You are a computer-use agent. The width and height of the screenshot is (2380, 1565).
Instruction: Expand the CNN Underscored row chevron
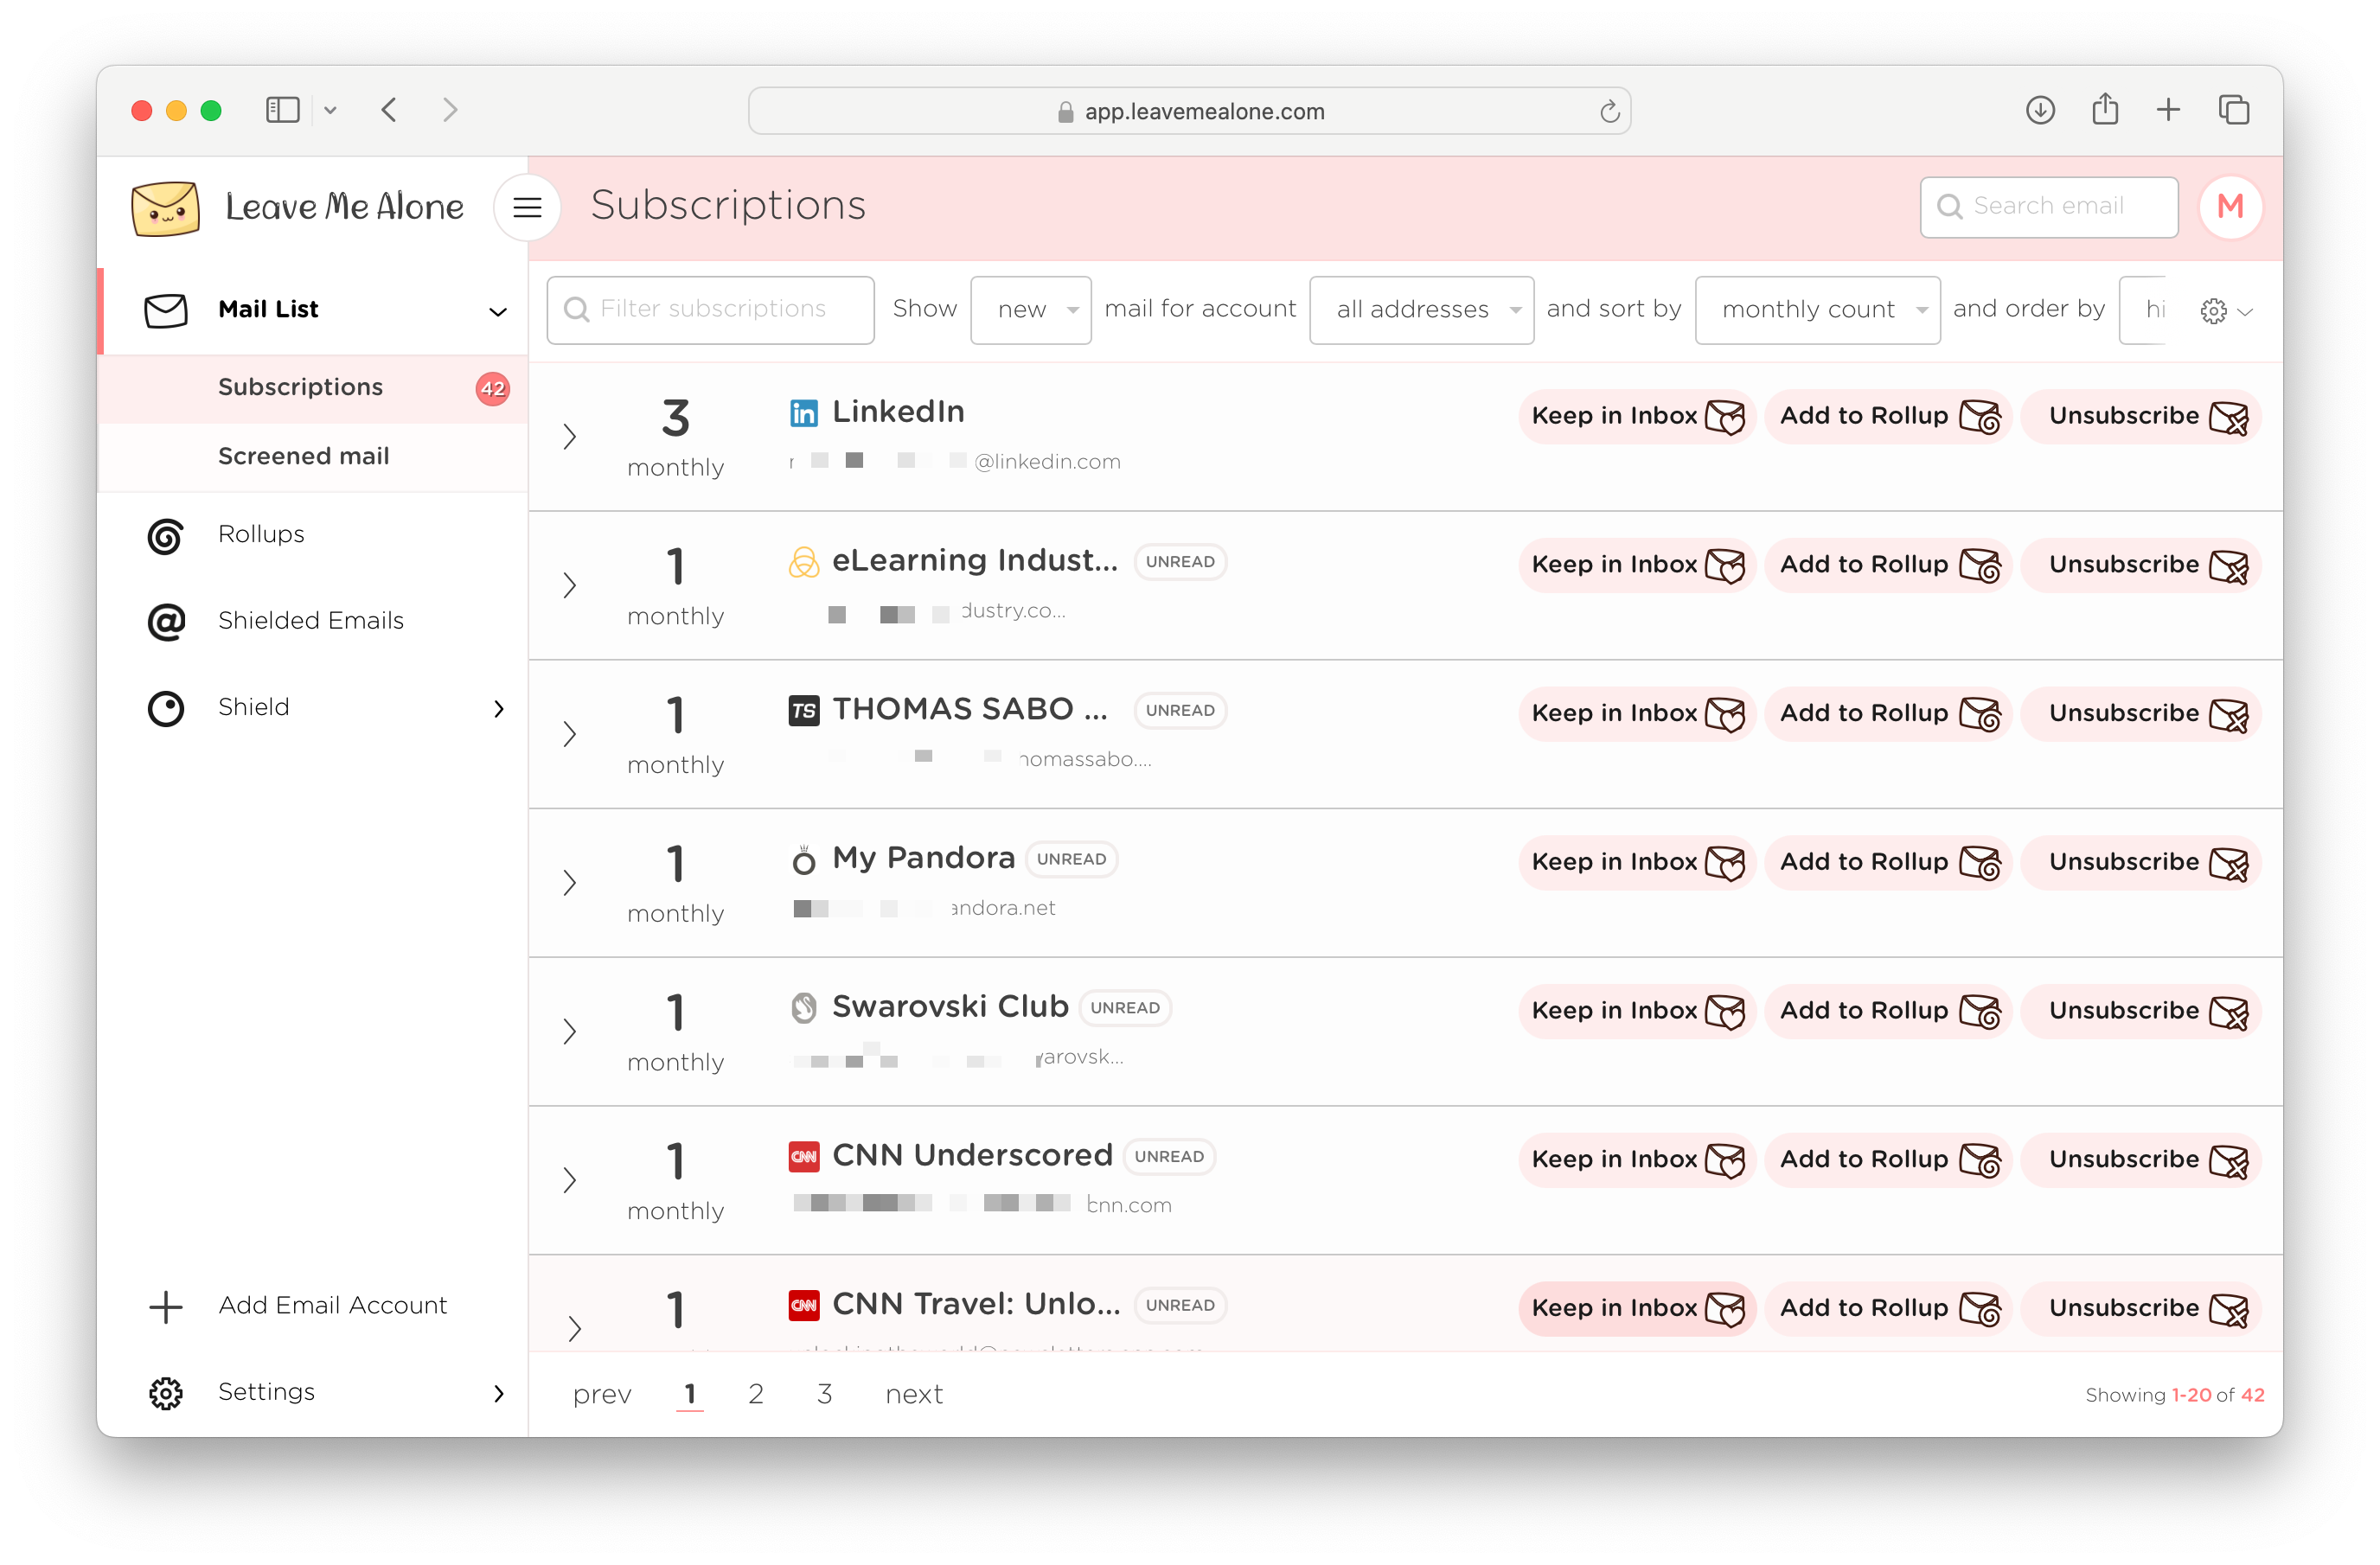click(x=569, y=1180)
